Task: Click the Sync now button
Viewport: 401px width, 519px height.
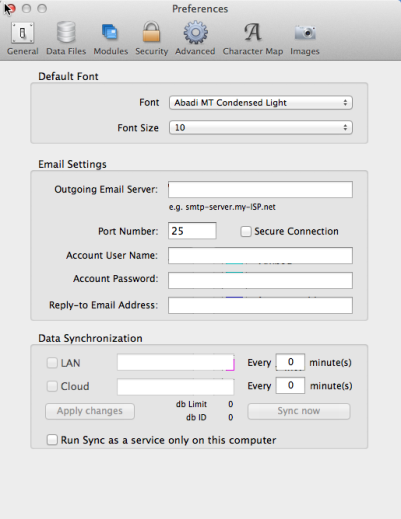Action: [299, 411]
